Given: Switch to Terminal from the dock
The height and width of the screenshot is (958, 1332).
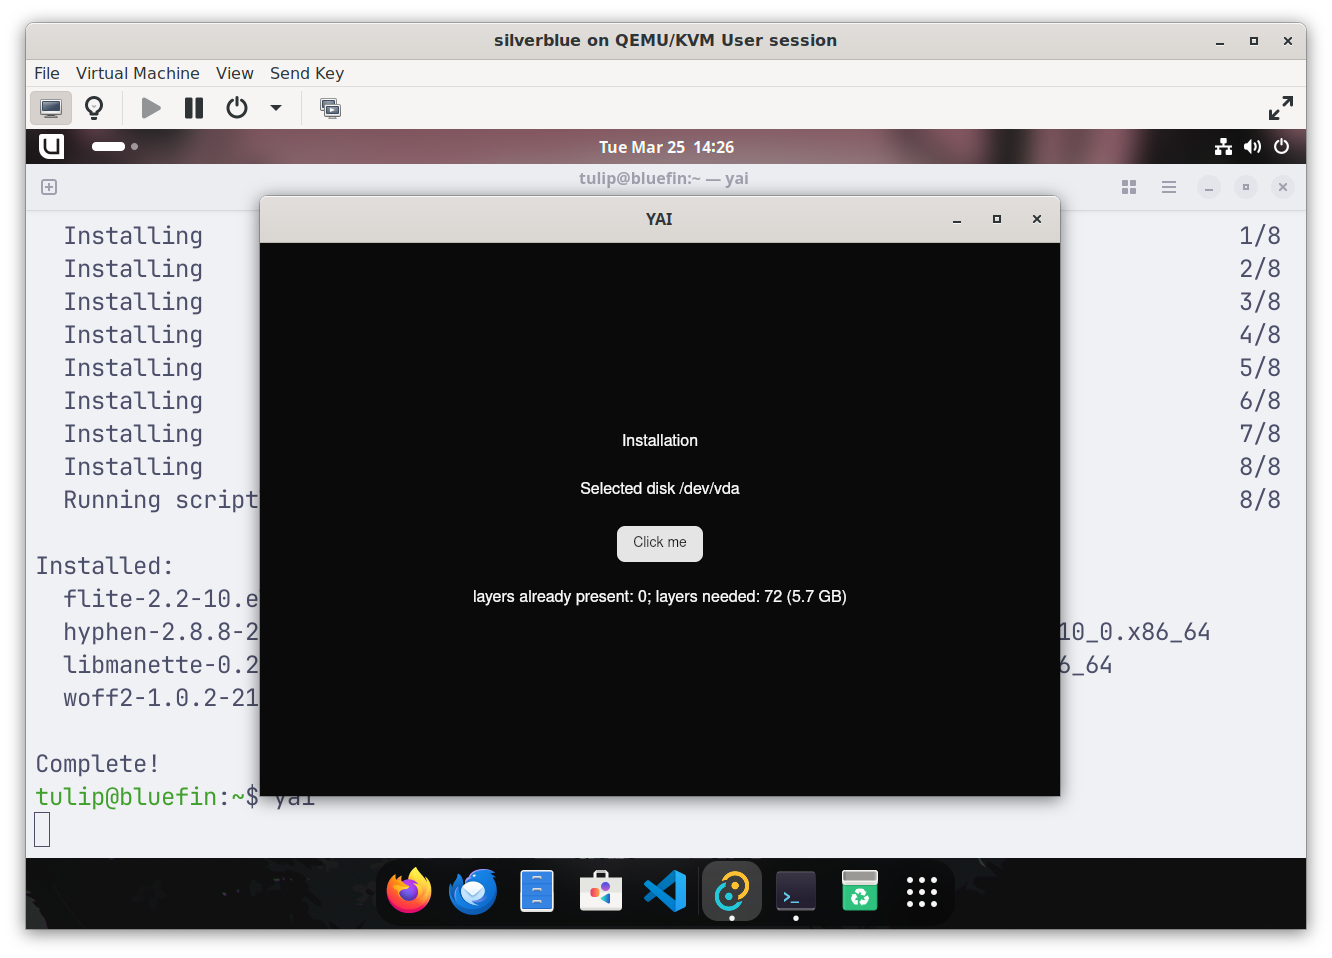Looking at the screenshot, I should click(796, 891).
